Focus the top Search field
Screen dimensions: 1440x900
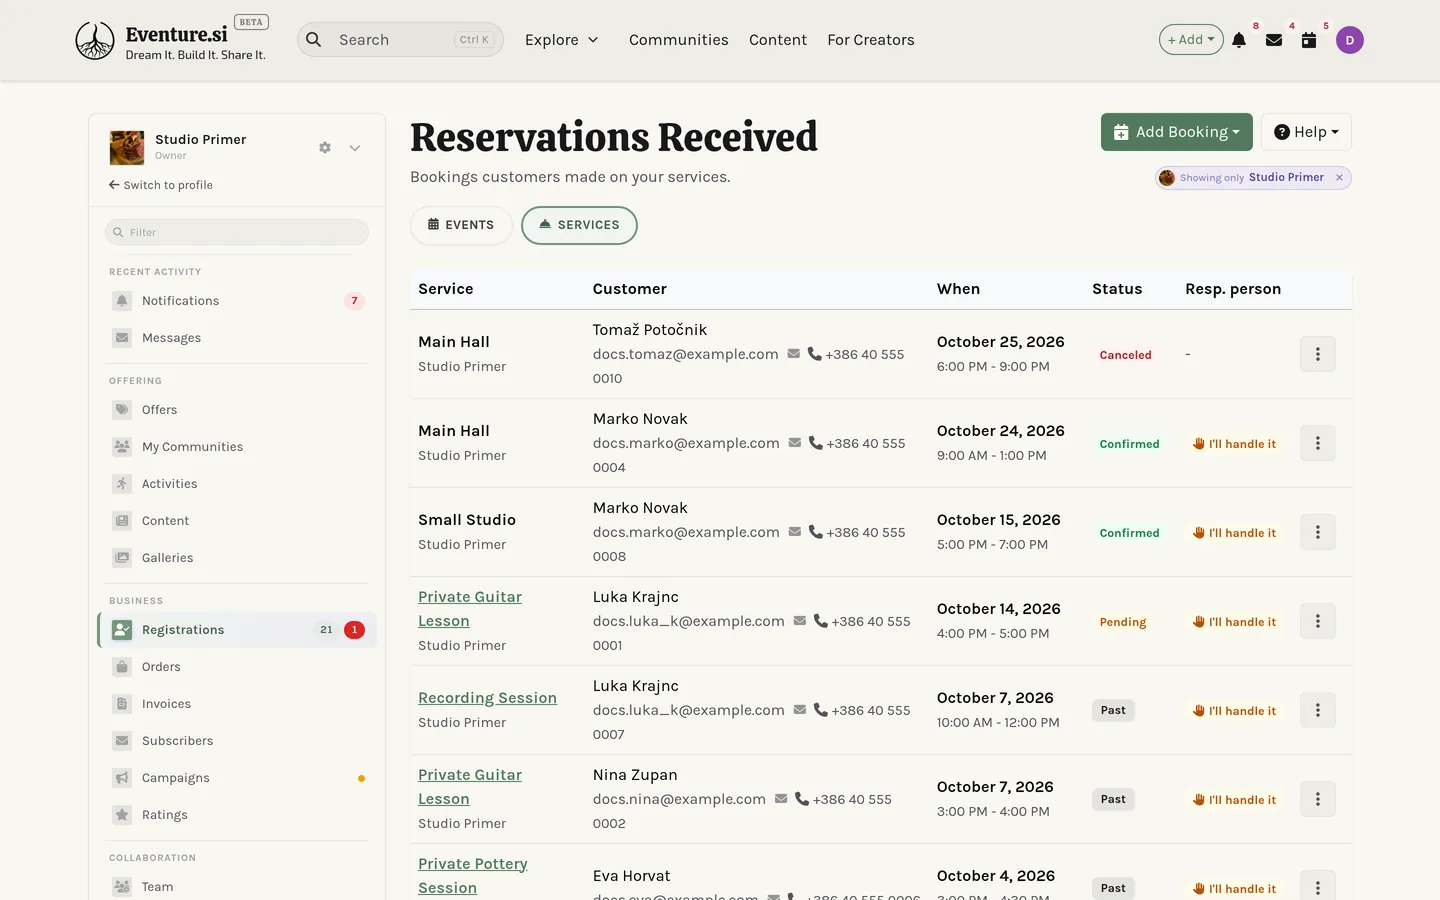(x=400, y=40)
